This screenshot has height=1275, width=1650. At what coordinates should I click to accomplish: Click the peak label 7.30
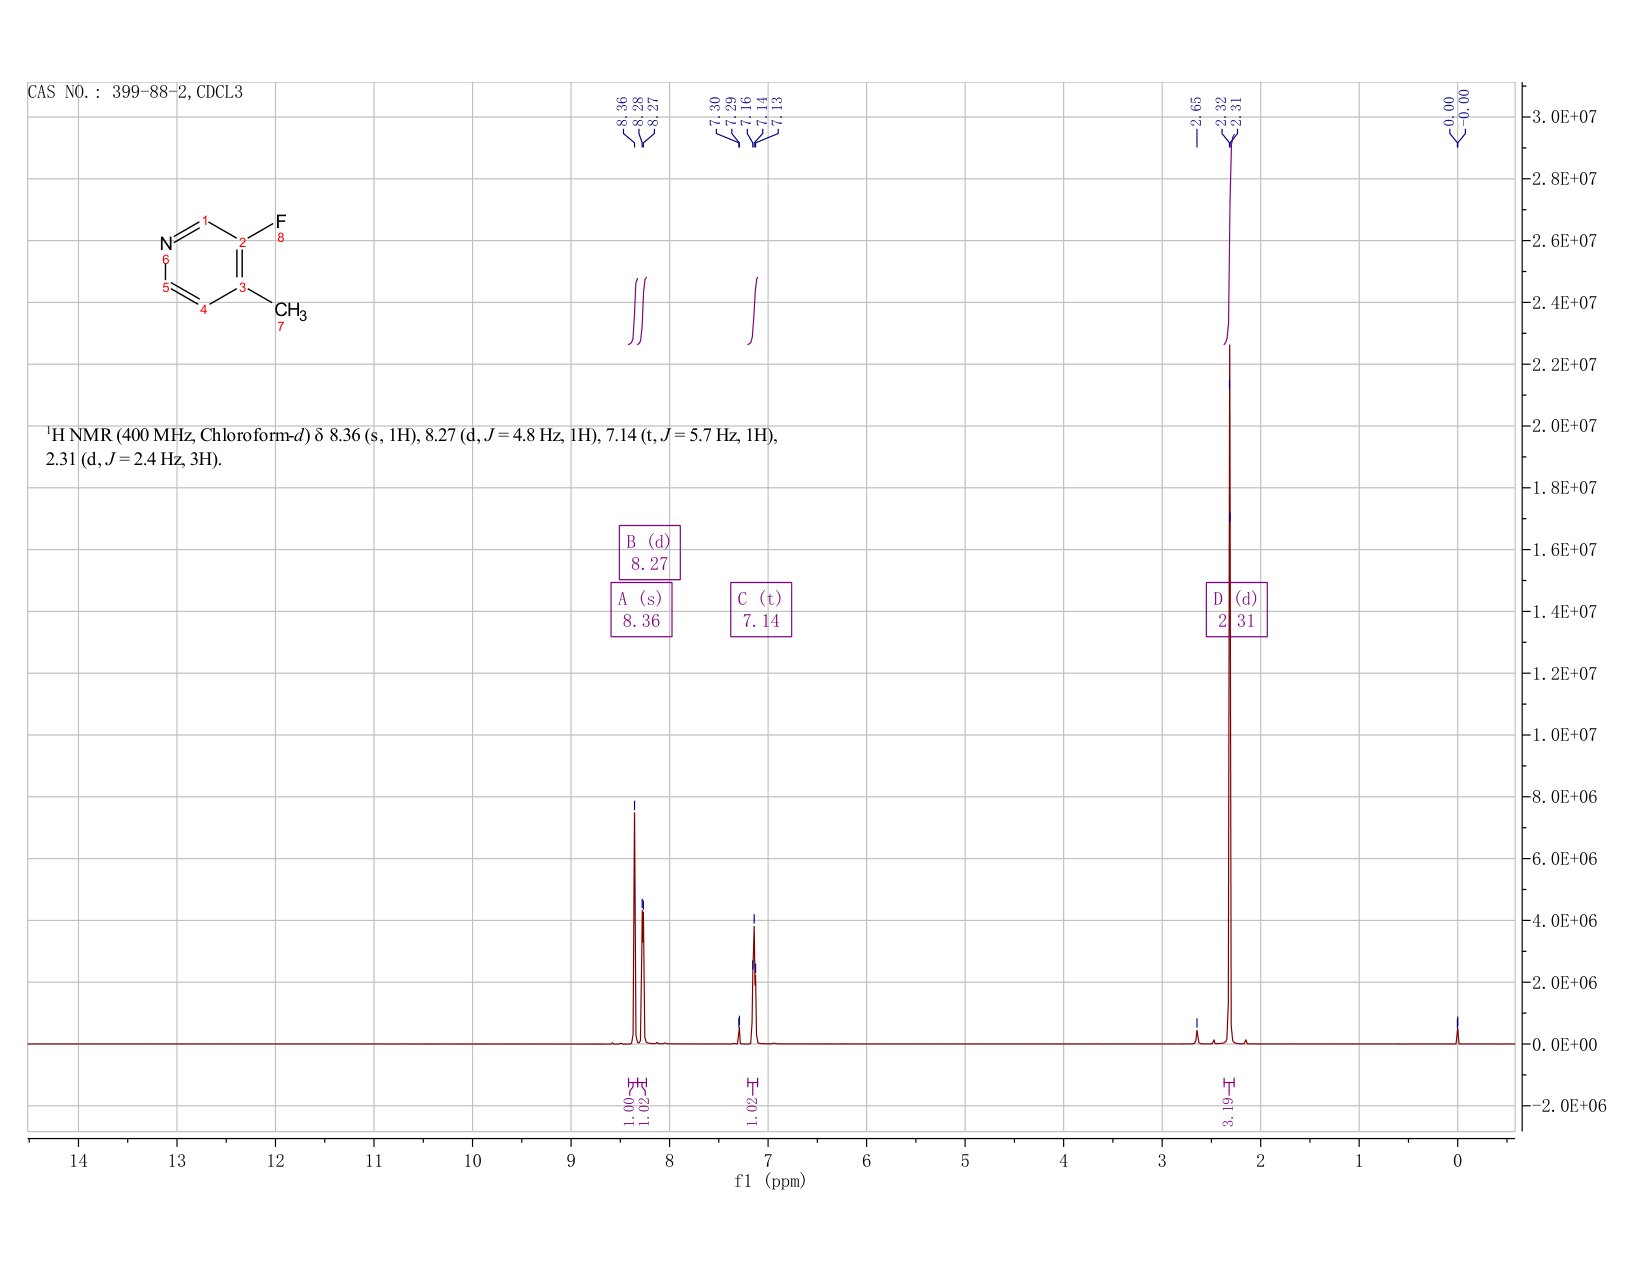(x=714, y=110)
